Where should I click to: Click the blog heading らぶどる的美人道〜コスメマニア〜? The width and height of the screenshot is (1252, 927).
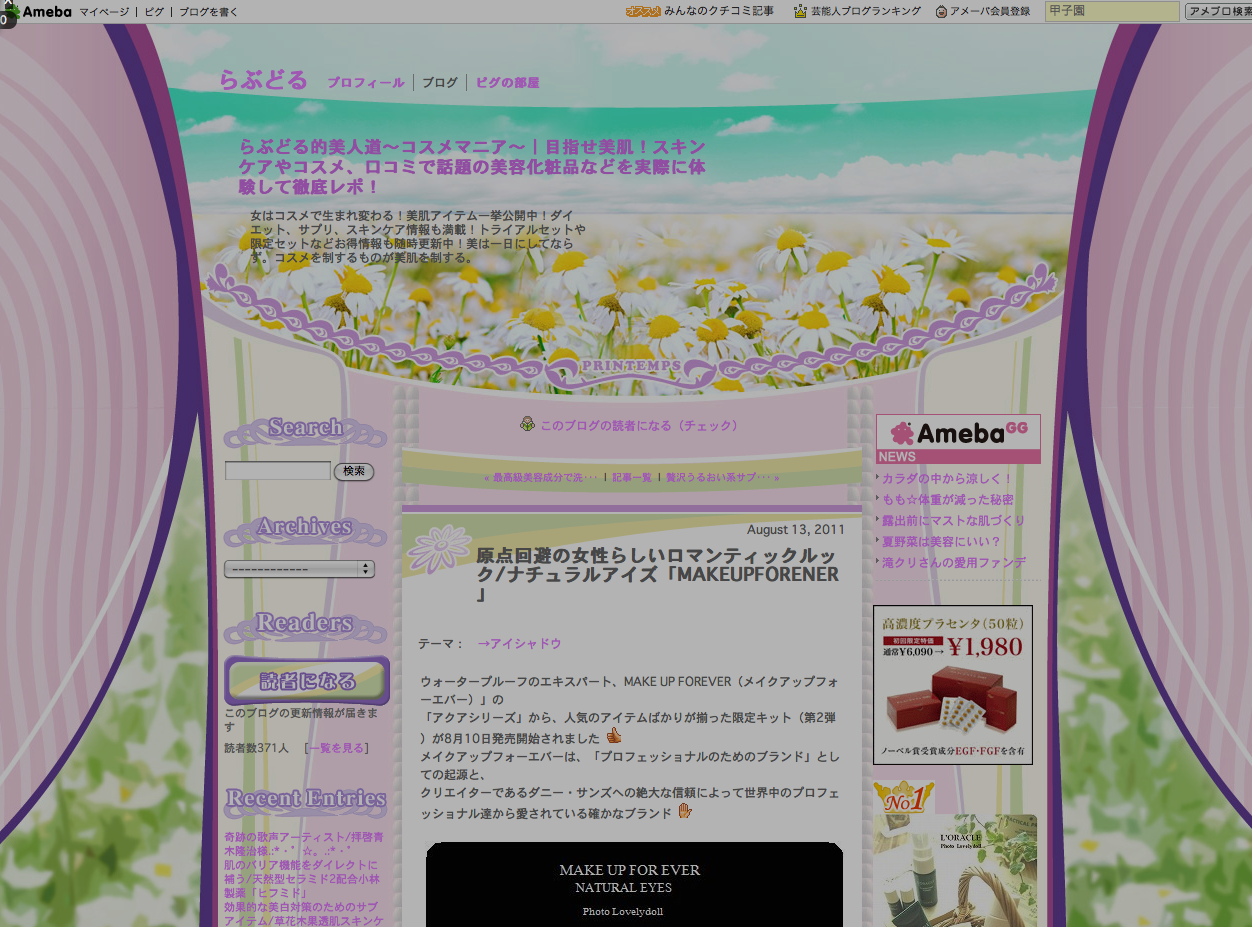(x=472, y=167)
